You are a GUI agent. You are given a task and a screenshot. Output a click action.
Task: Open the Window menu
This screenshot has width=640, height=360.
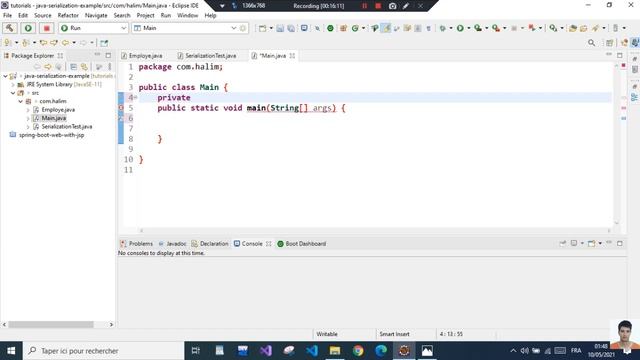pos(187,16)
